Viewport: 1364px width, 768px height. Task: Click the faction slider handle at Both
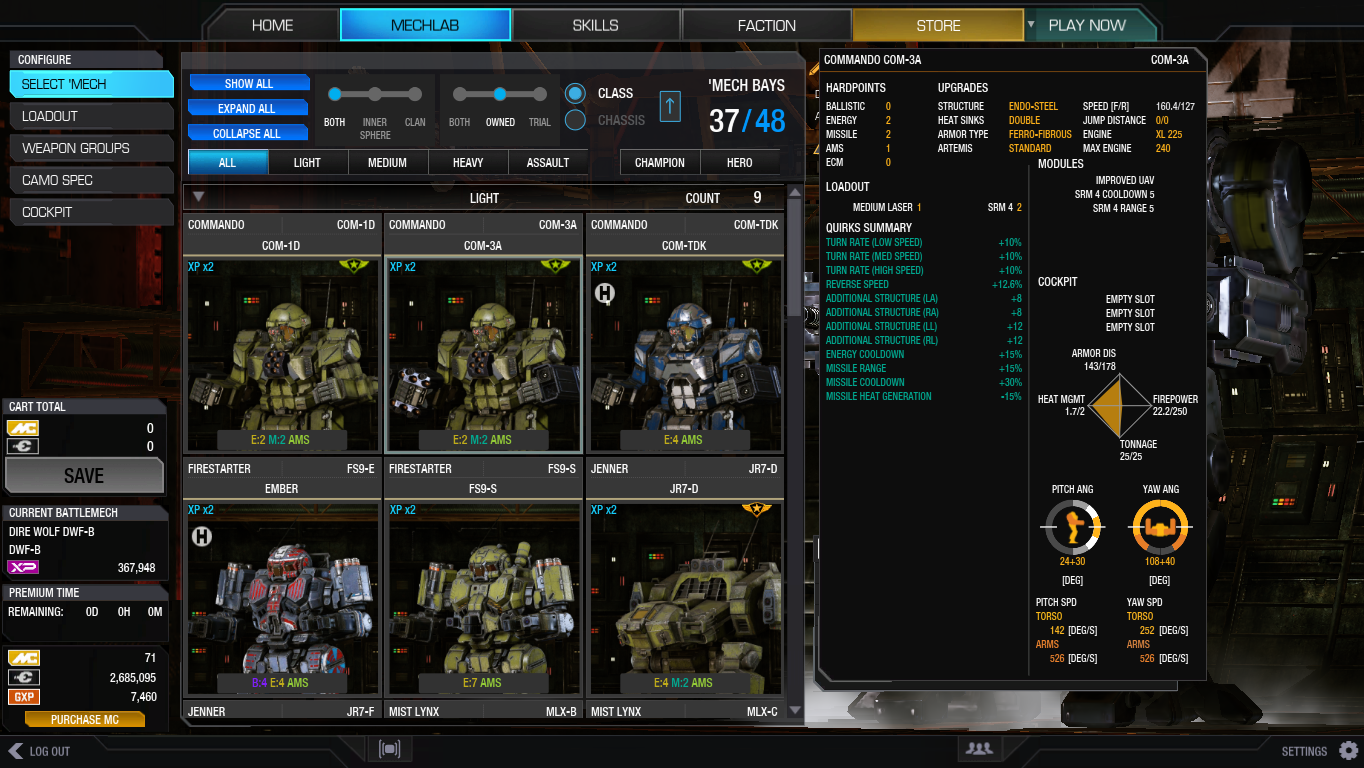click(335, 94)
